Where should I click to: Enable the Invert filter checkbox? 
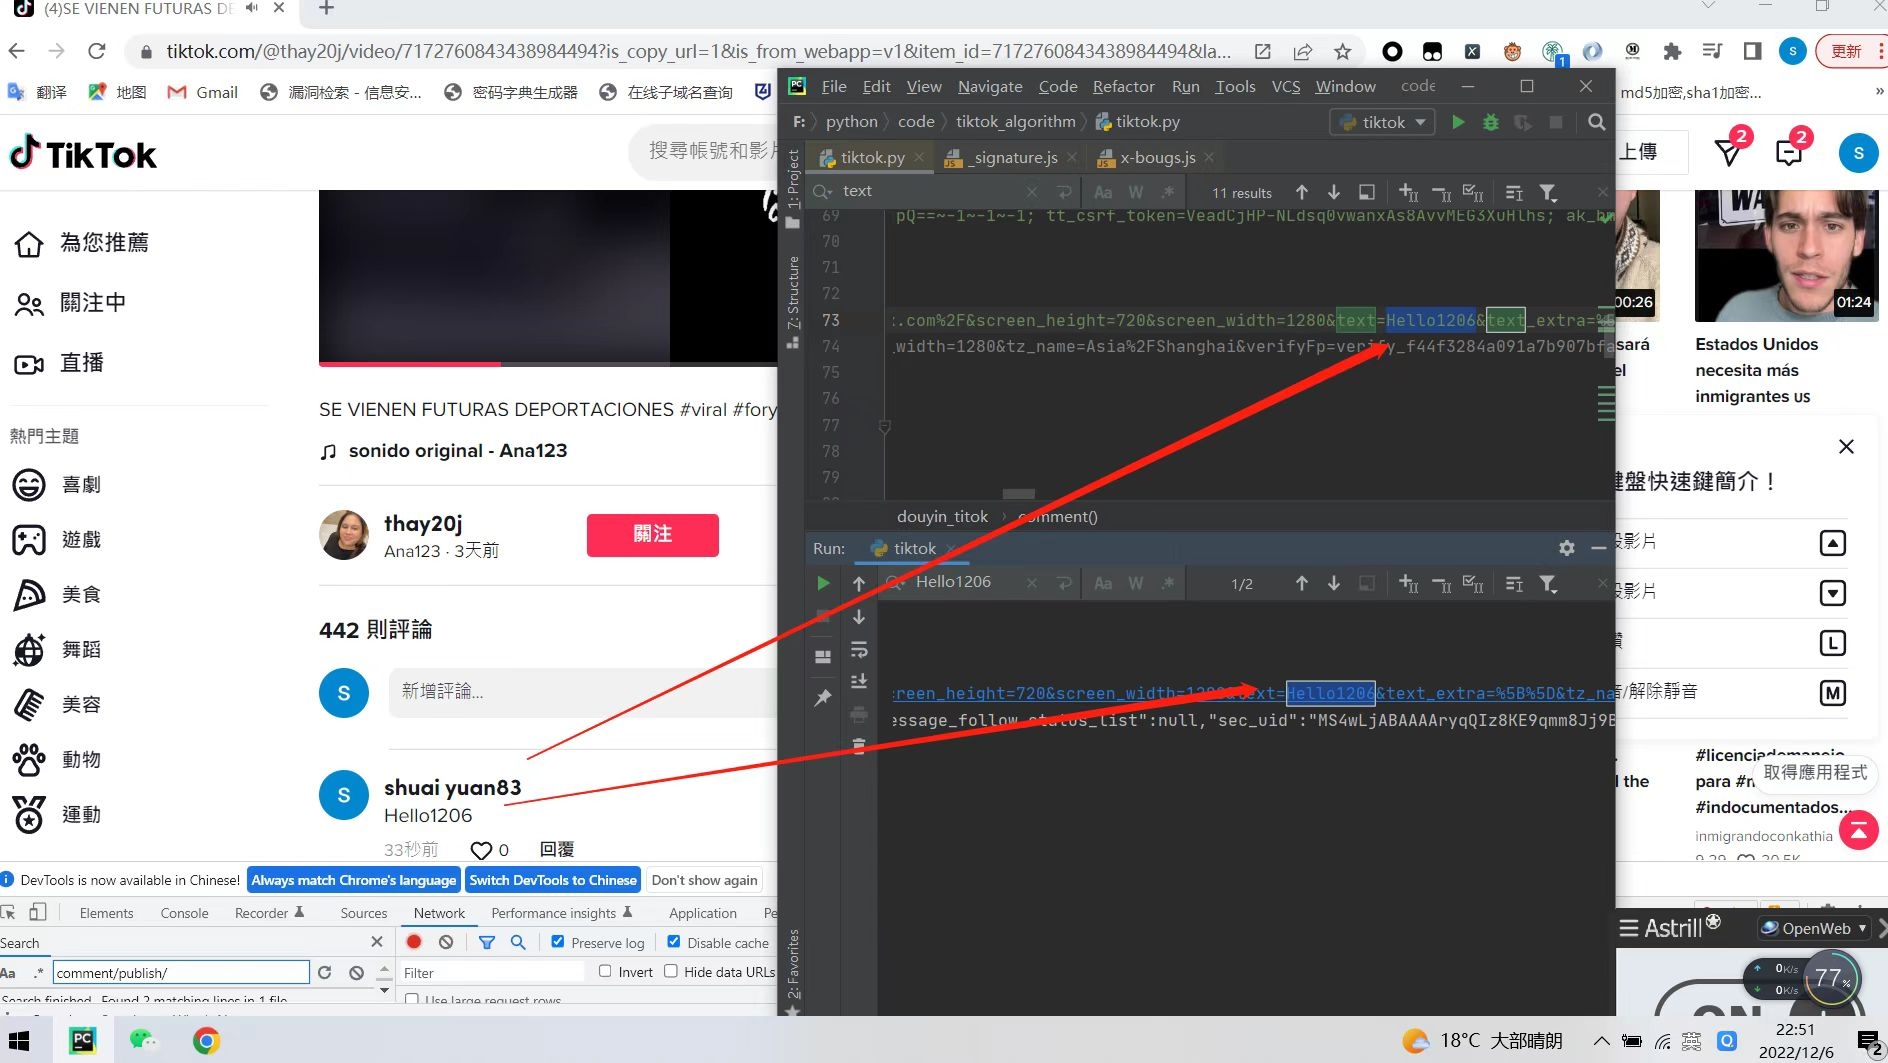[605, 971]
